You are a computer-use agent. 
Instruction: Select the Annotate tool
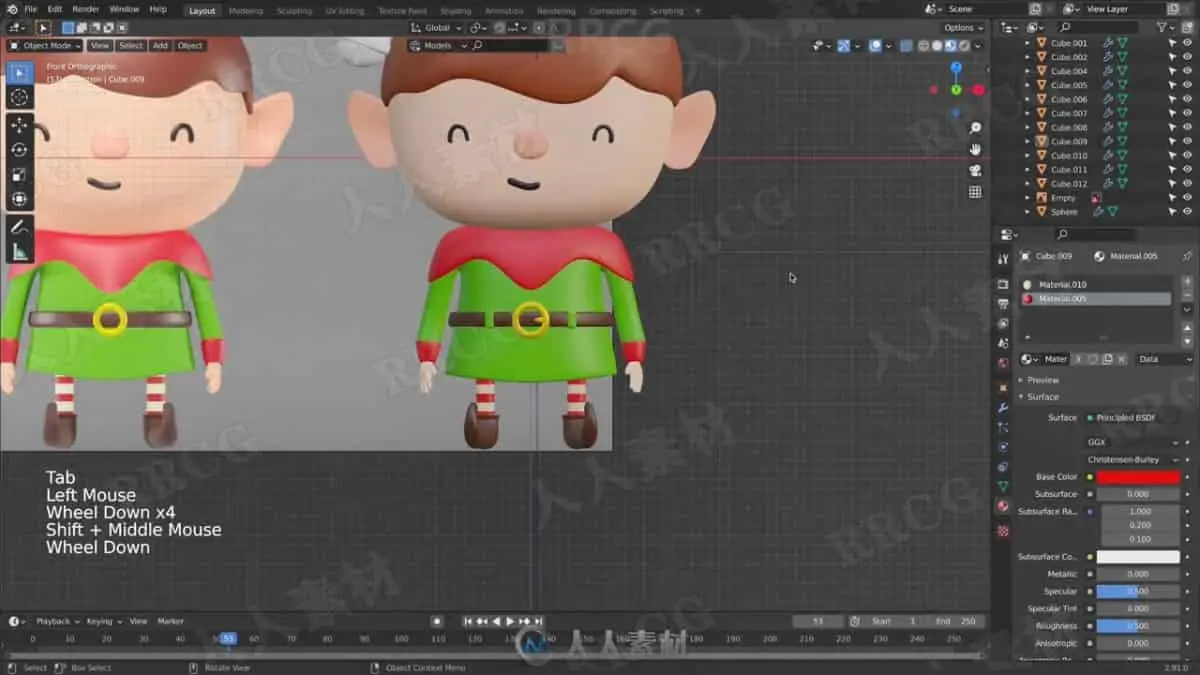(x=19, y=227)
